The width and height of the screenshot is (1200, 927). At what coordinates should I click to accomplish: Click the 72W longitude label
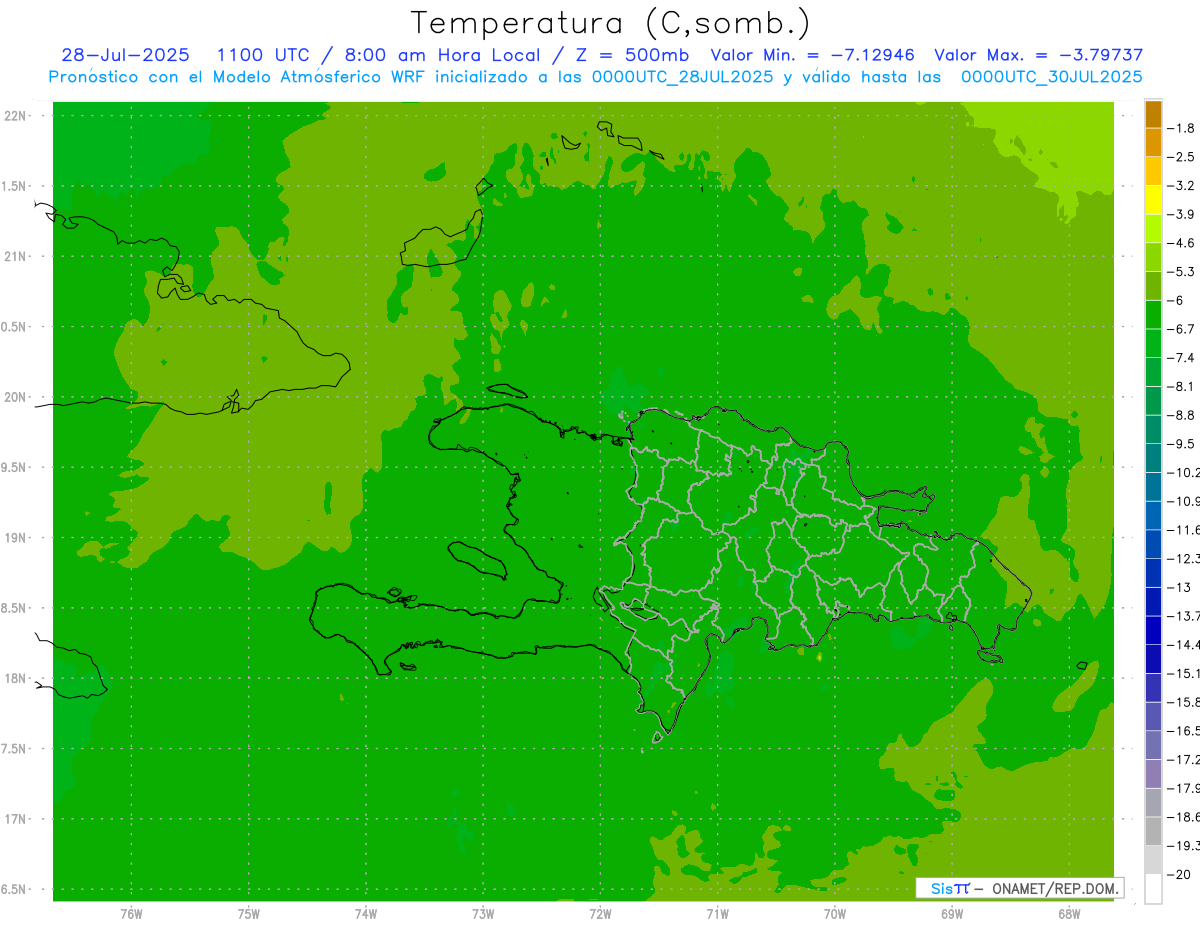pyautogui.click(x=600, y=914)
